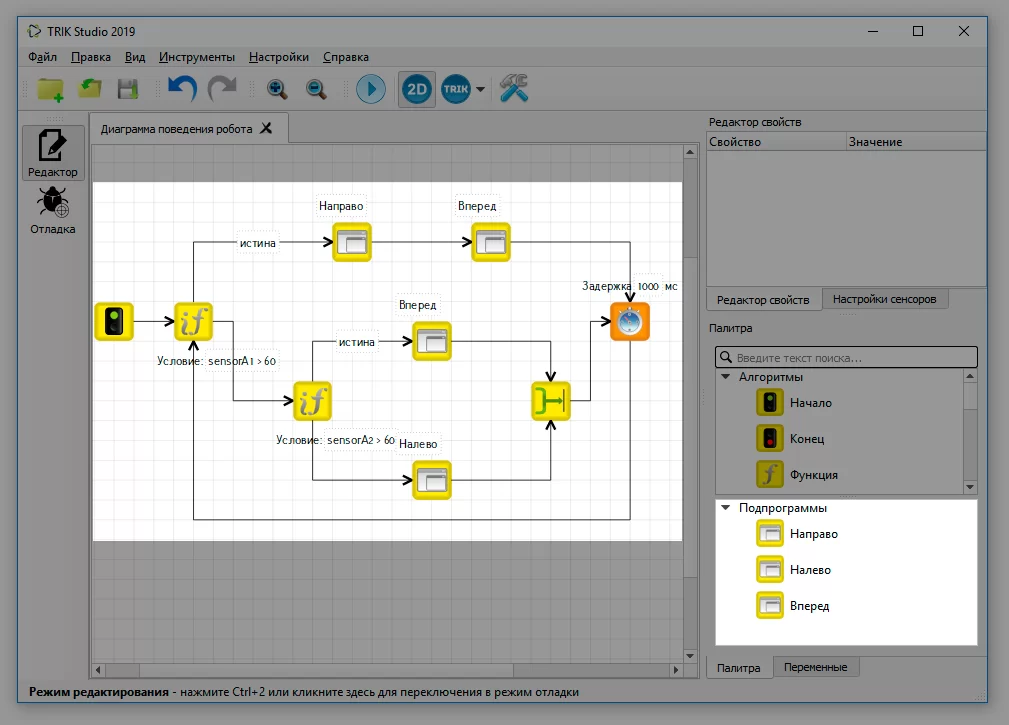Screen dimensions: 1009x725
Task: Open the 2D model view
Action: pyautogui.click(x=417, y=89)
